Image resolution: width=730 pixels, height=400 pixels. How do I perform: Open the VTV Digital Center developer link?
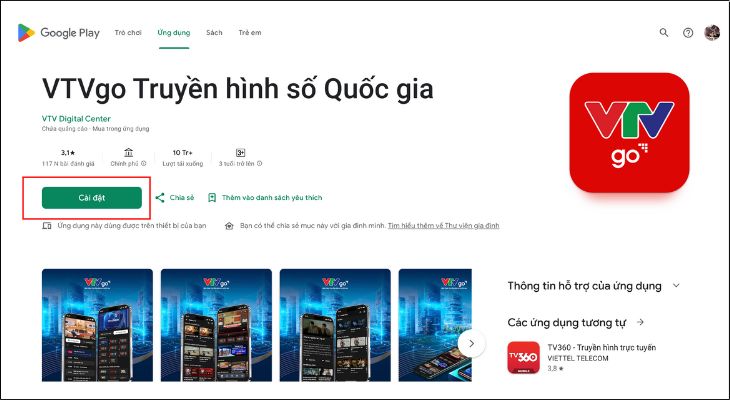point(76,119)
